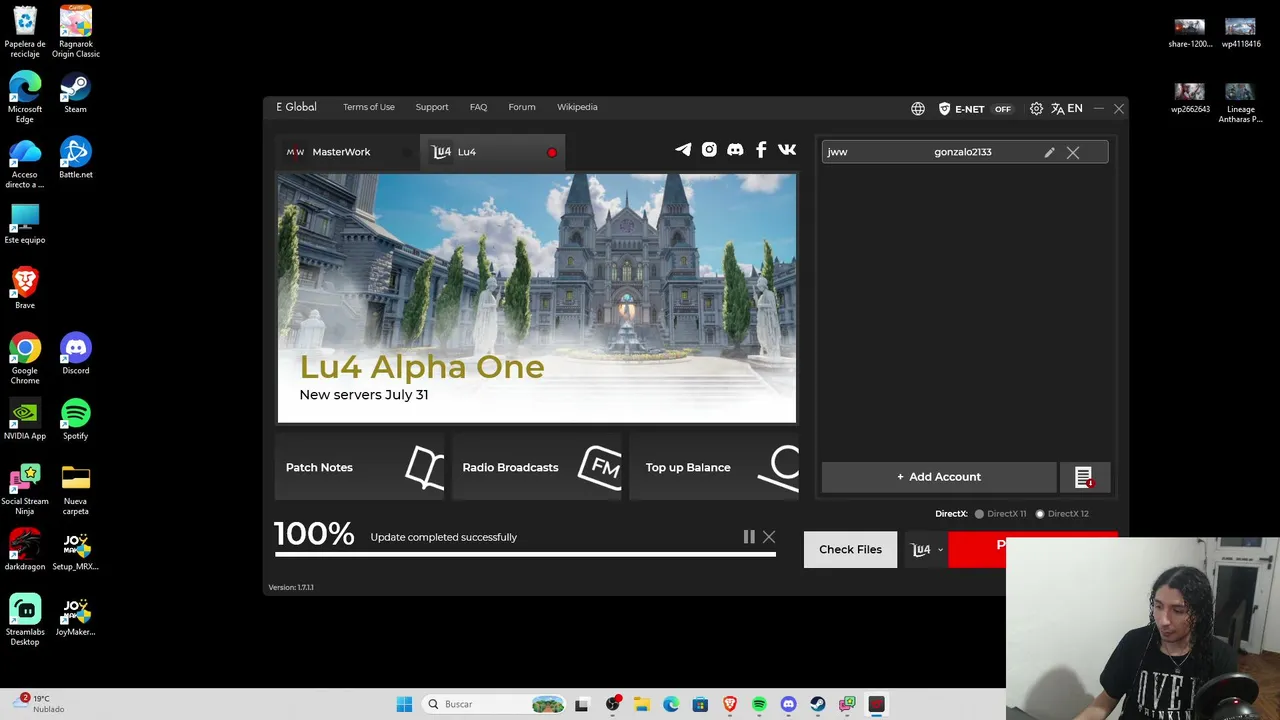This screenshot has height=720, width=1280.
Task: Open Brave browser desktop icon
Action: click(25, 288)
